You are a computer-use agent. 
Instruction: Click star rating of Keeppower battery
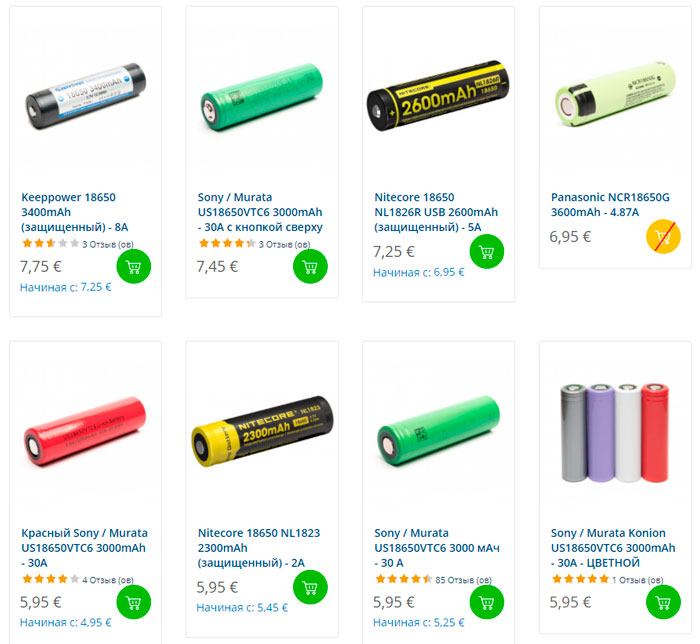(50, 244)
